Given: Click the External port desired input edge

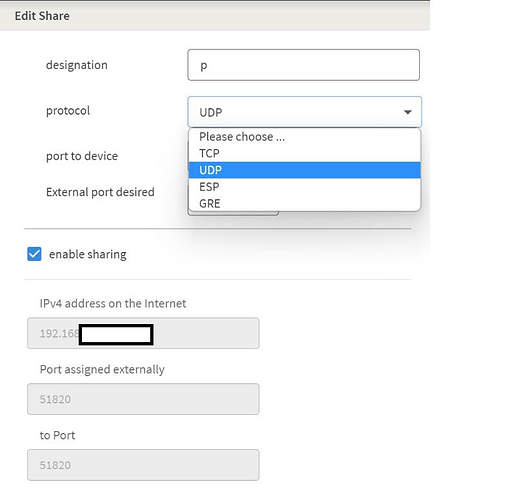Looking at the screenshot, I should tap(233, 214).
